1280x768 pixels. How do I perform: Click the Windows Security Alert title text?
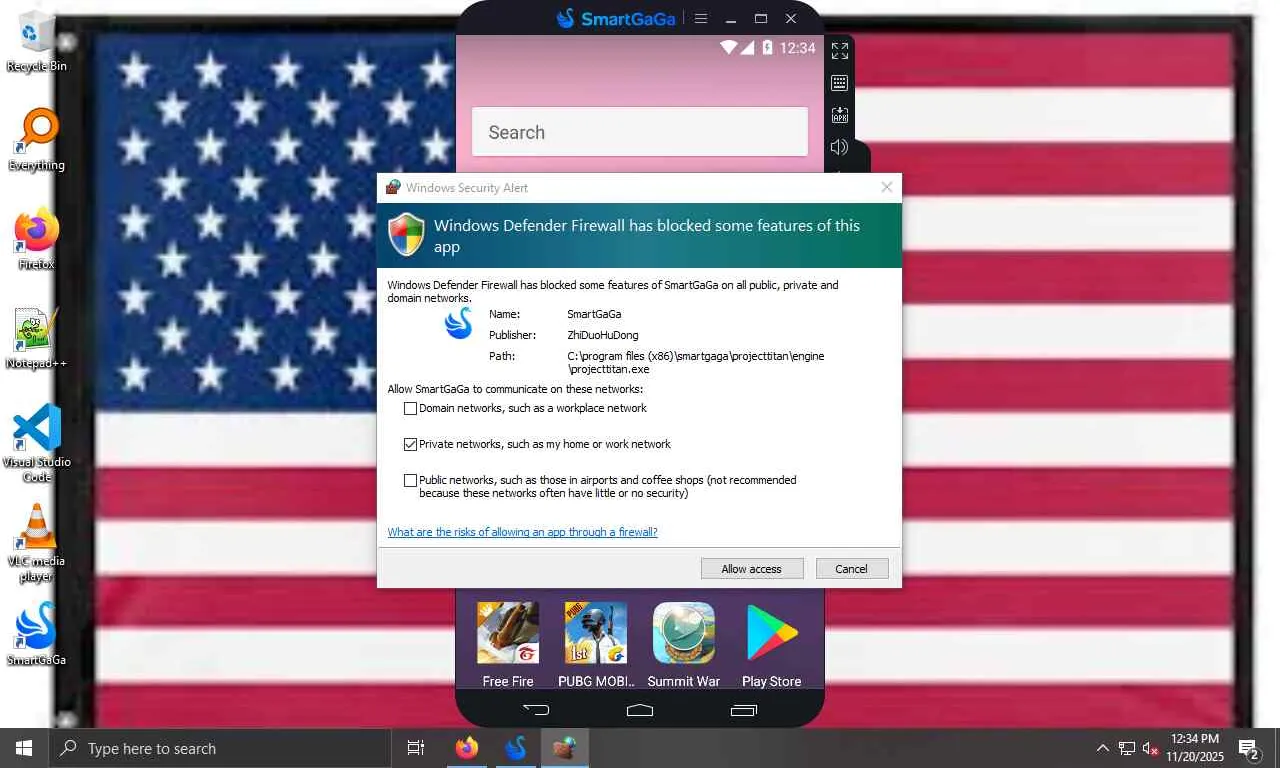point(467,187)
